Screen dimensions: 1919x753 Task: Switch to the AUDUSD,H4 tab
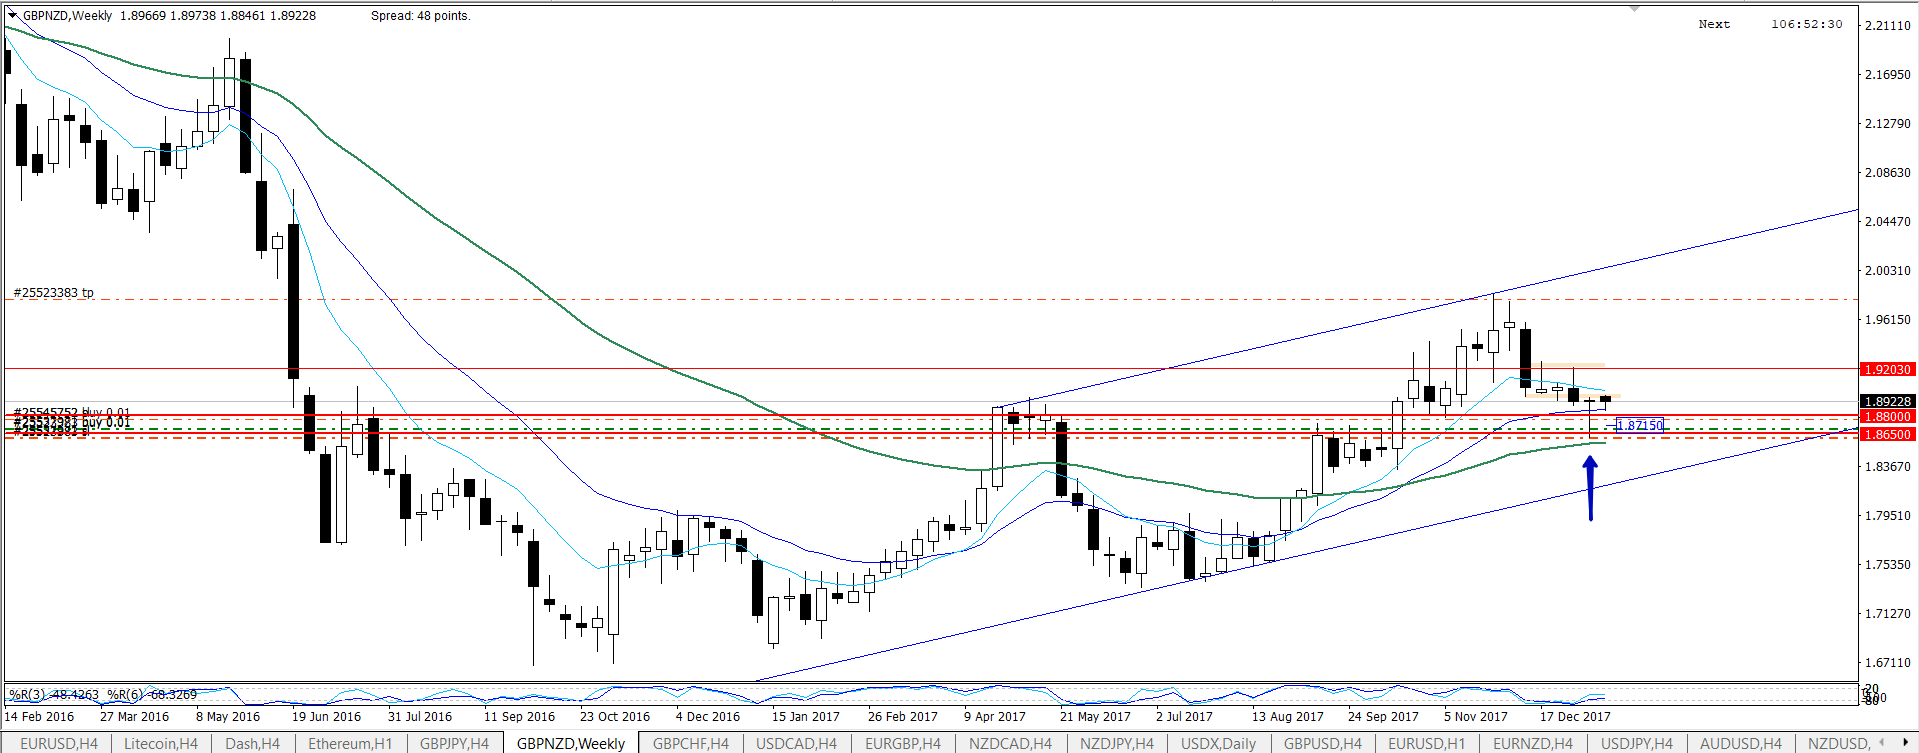coord(1741,743)
